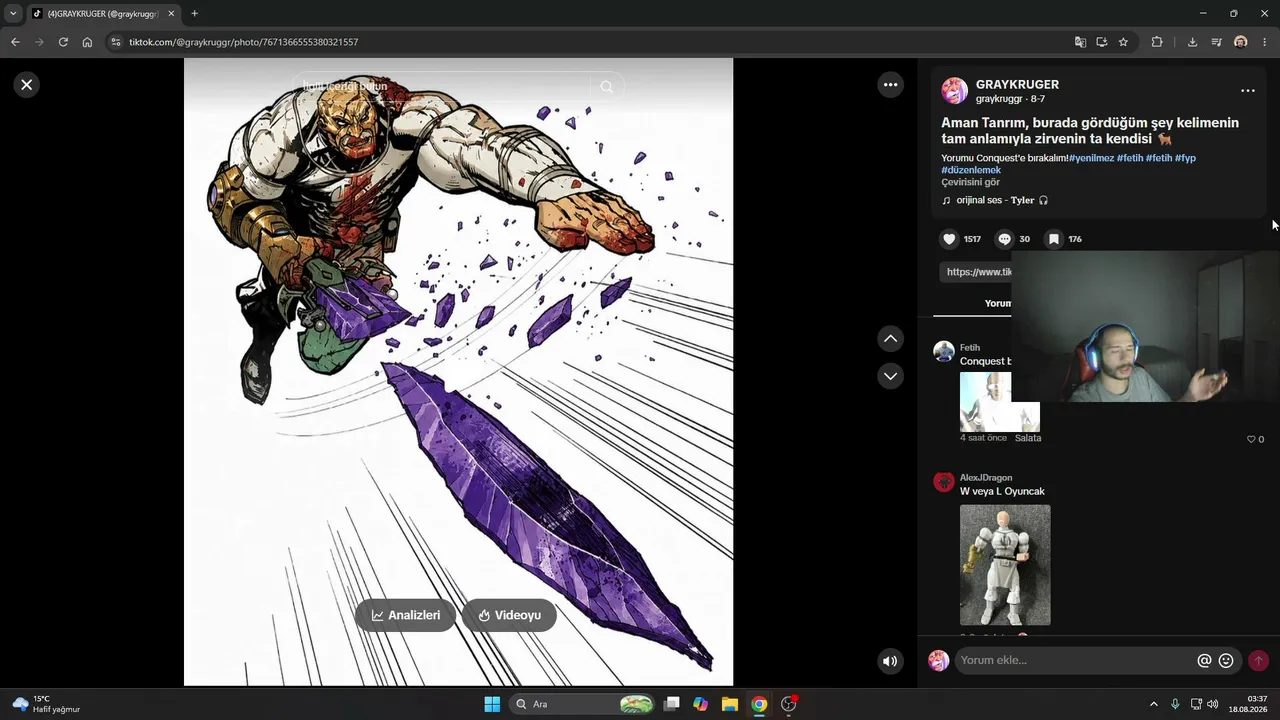View site information icon in address bar
This screenshot has width=1280, height=720.
click(x=116, y=42)
